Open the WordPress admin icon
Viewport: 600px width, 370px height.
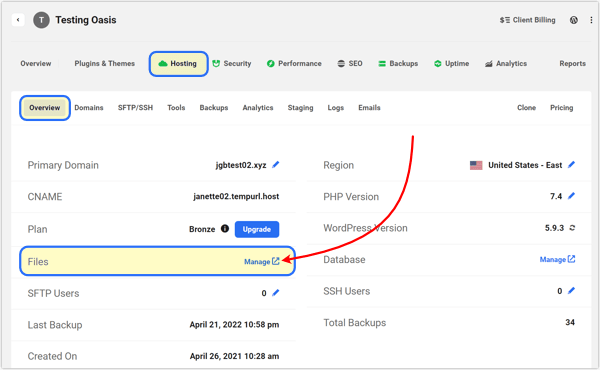click(574, 20)
